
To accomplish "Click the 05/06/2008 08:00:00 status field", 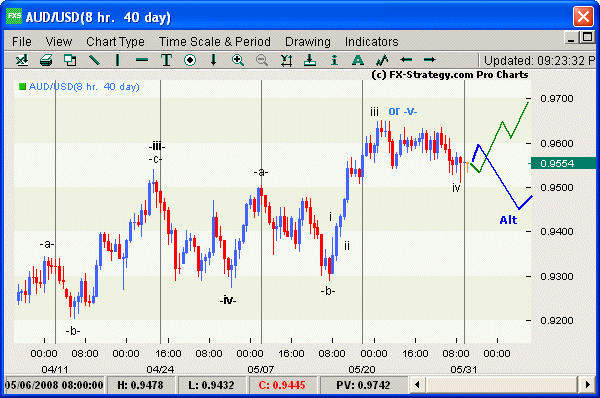I will pos(54,385).
